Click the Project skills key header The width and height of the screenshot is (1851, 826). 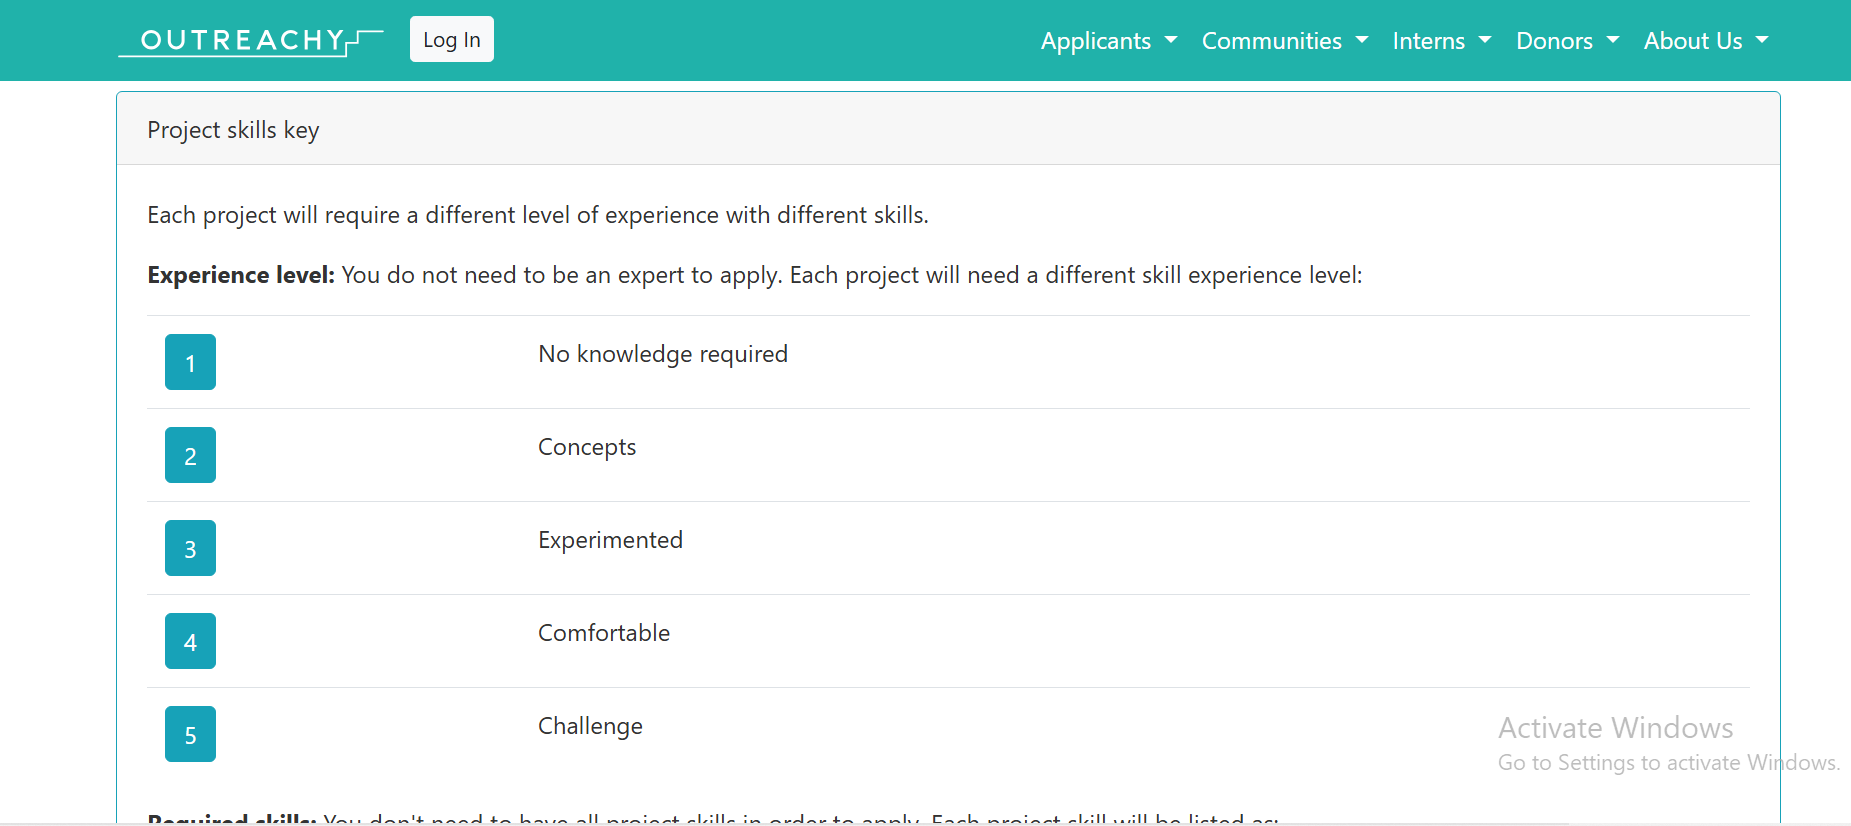[233, 130]
